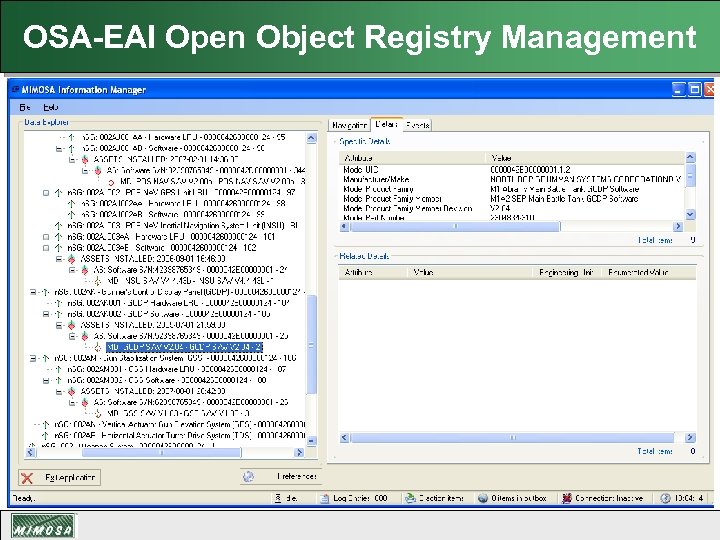
Task: Switch to the Navigation tab
Action: pos(349,125)
